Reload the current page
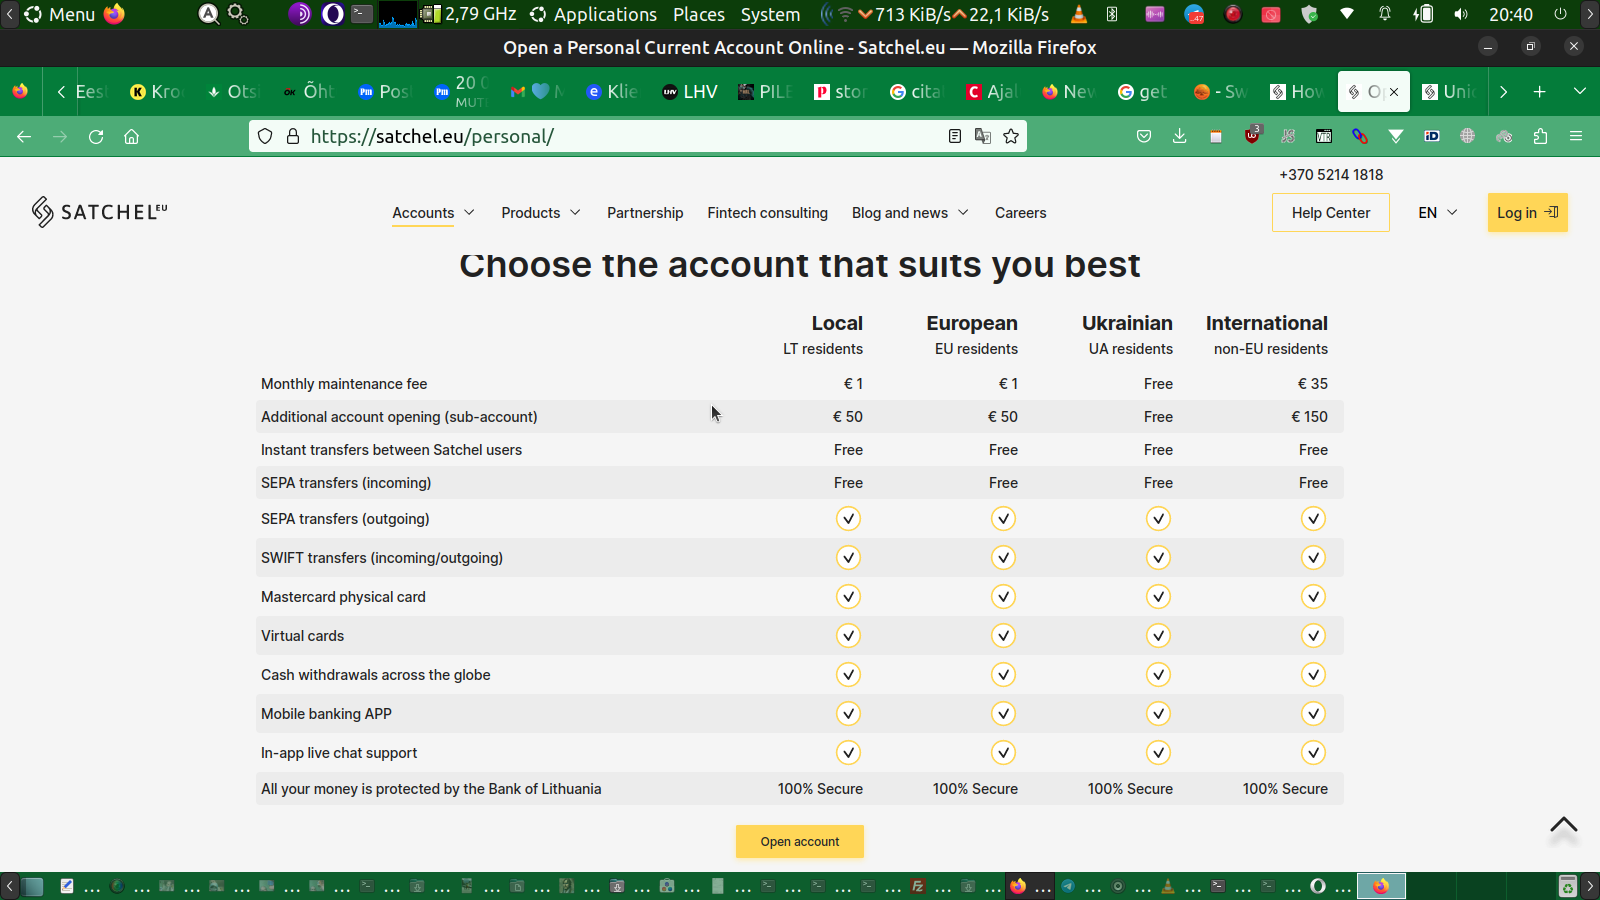 pos(96,136)
